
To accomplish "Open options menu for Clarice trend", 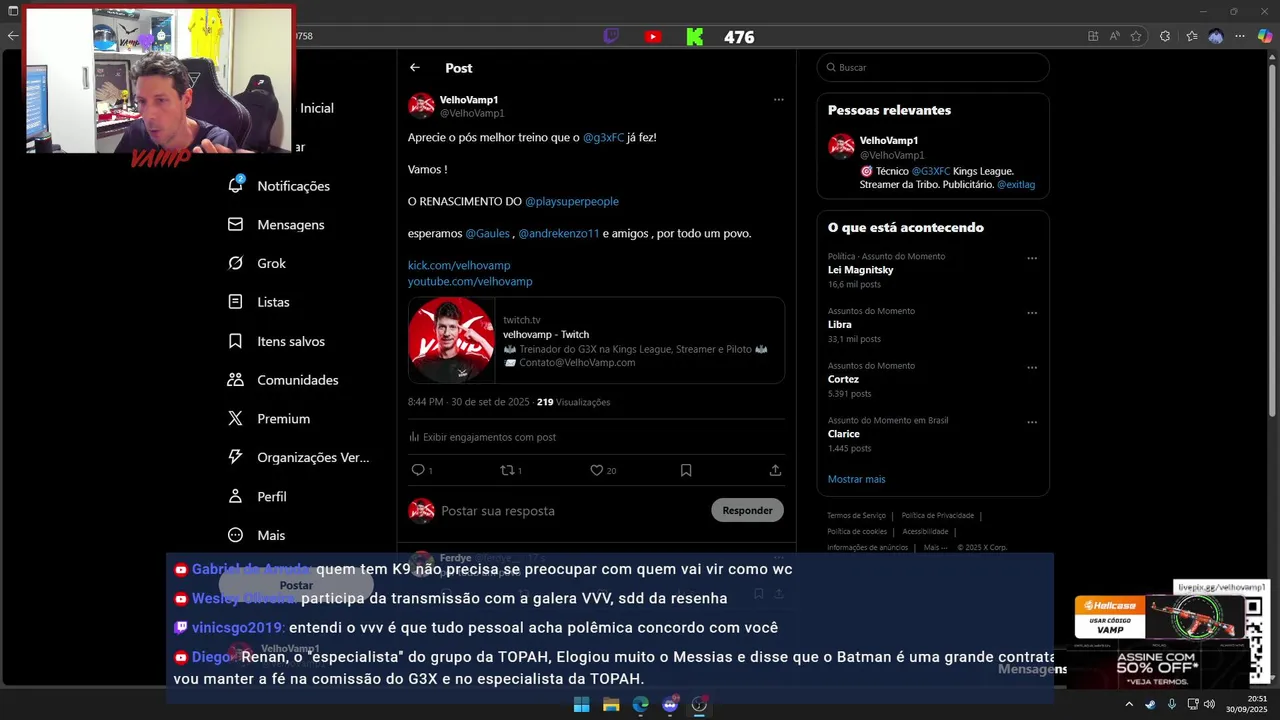I will 1032,422.
